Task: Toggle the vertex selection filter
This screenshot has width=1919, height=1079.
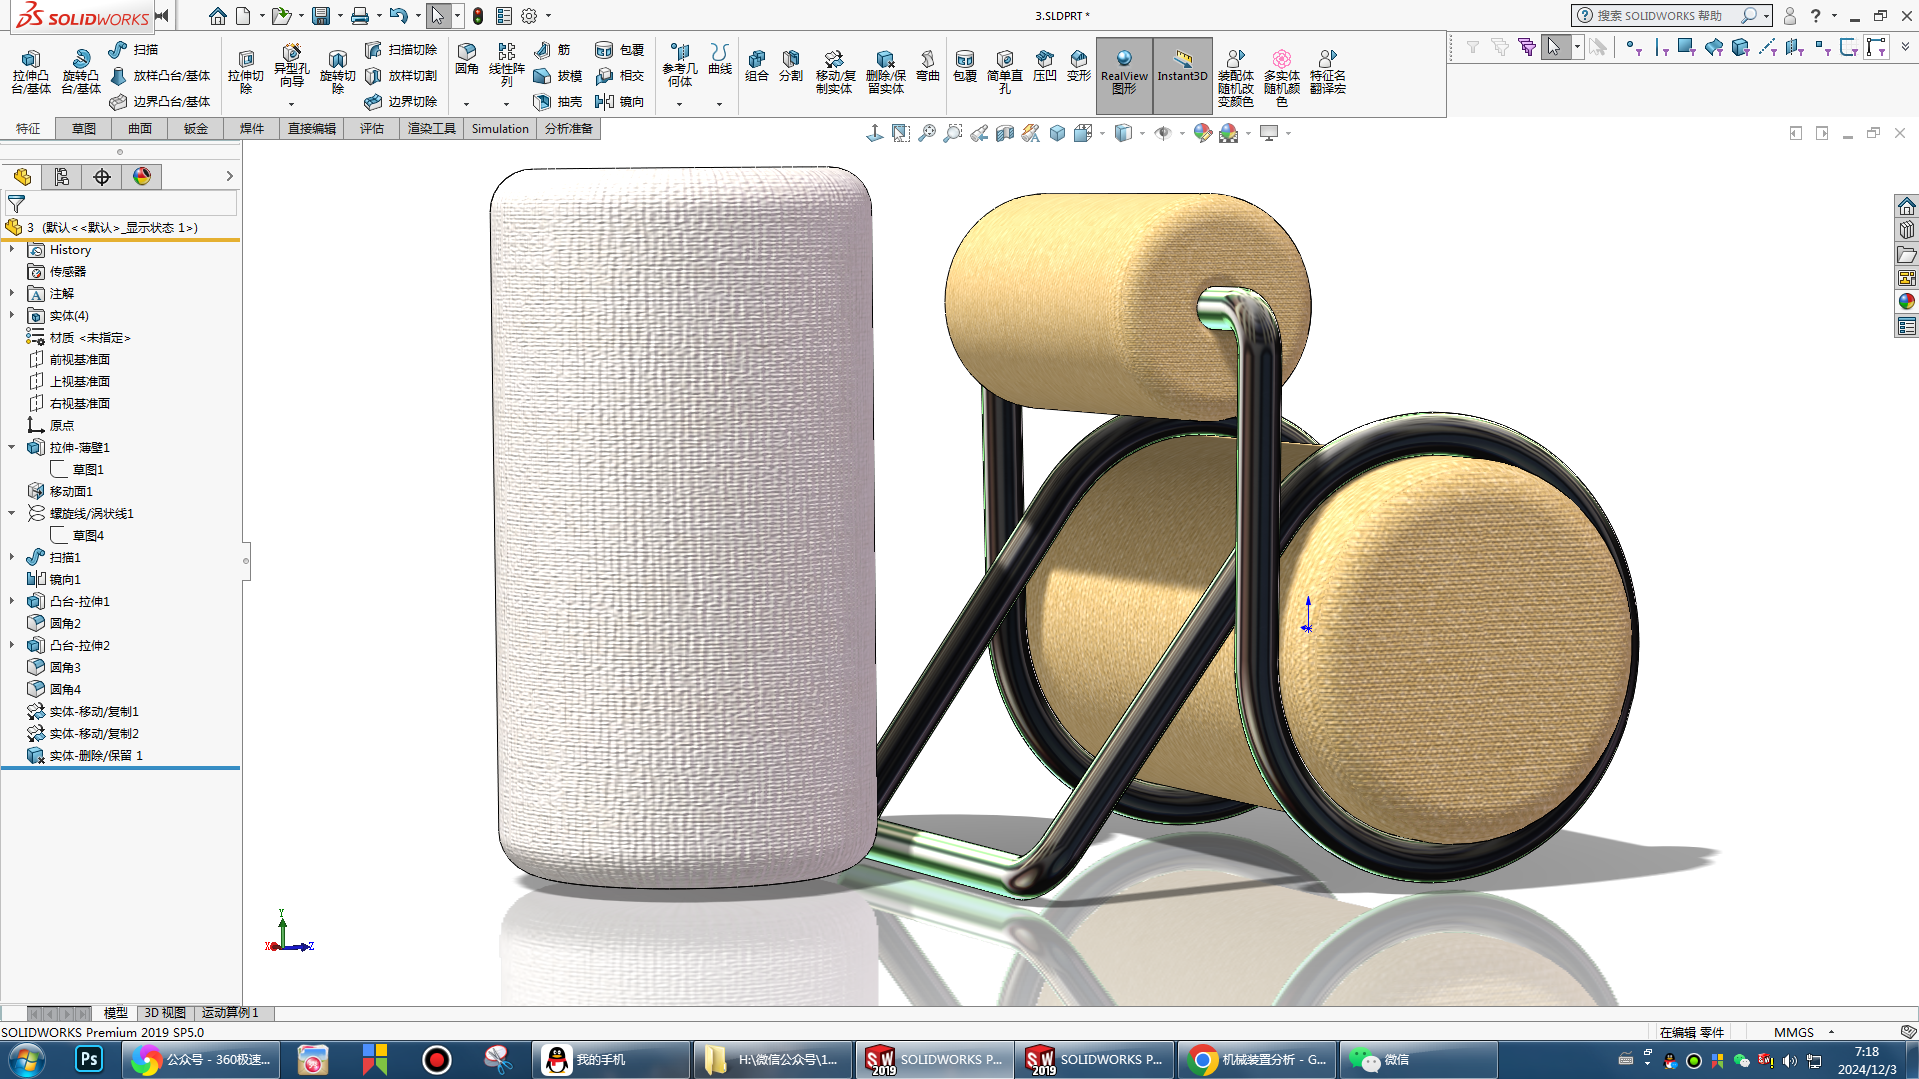Action: [1634, 47]
